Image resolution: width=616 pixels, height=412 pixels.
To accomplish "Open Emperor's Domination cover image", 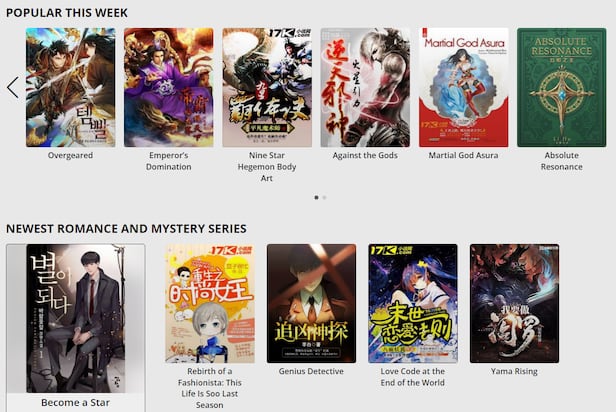I will tap(169, 87).
